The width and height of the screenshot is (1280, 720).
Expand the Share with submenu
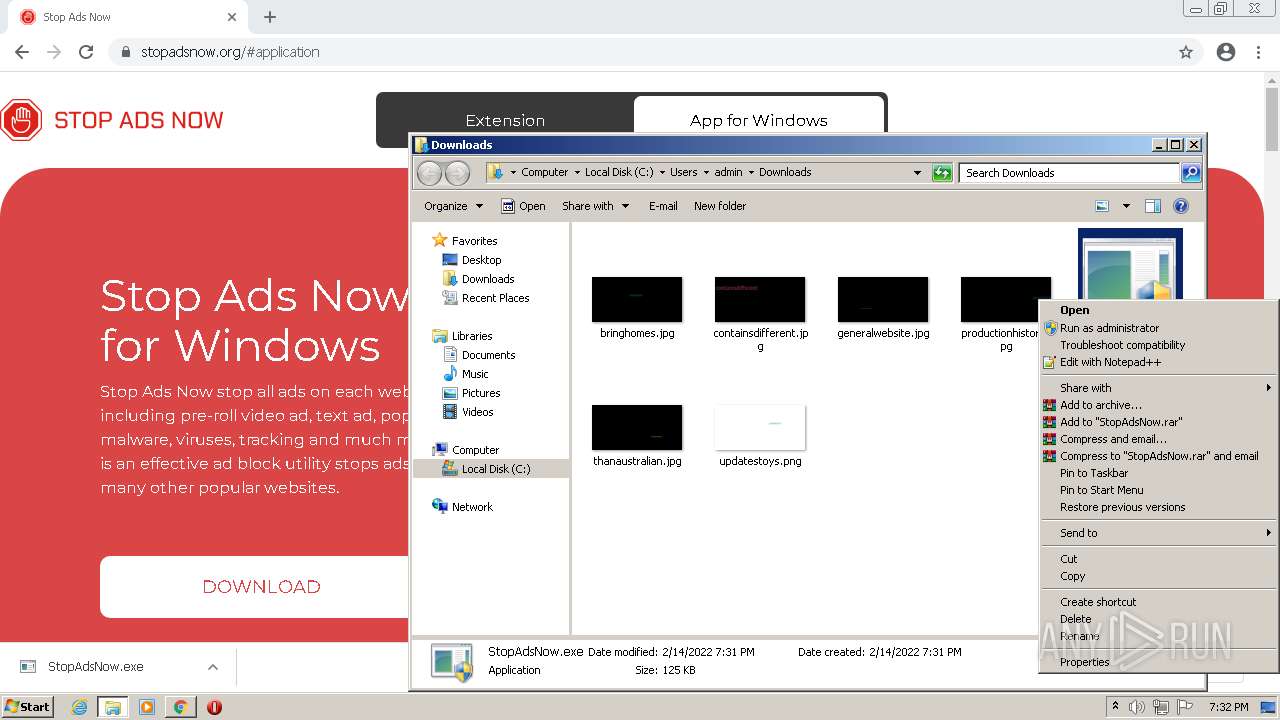pos(1159,388)
